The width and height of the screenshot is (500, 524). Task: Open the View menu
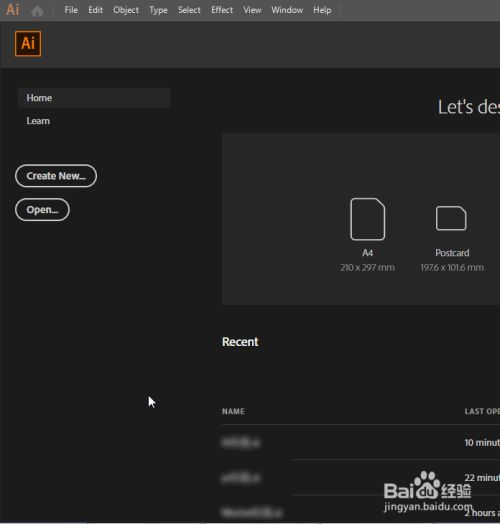coord(252,10)
